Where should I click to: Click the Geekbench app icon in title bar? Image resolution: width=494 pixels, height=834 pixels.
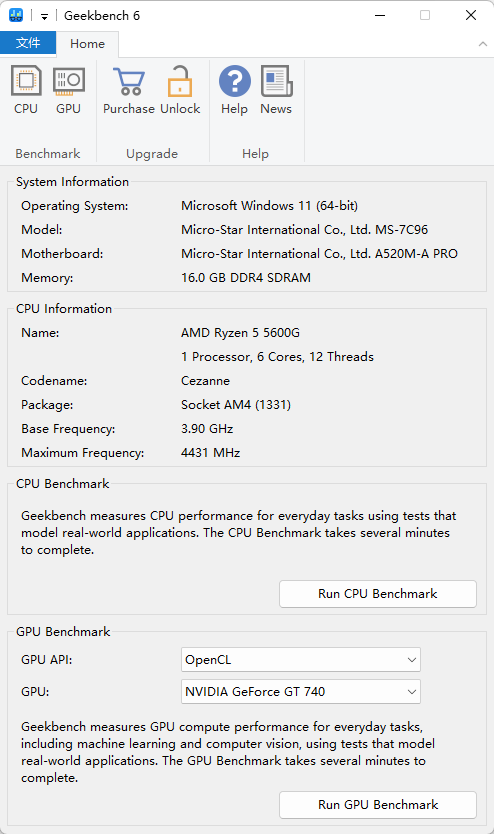click(x=16, y=15)
